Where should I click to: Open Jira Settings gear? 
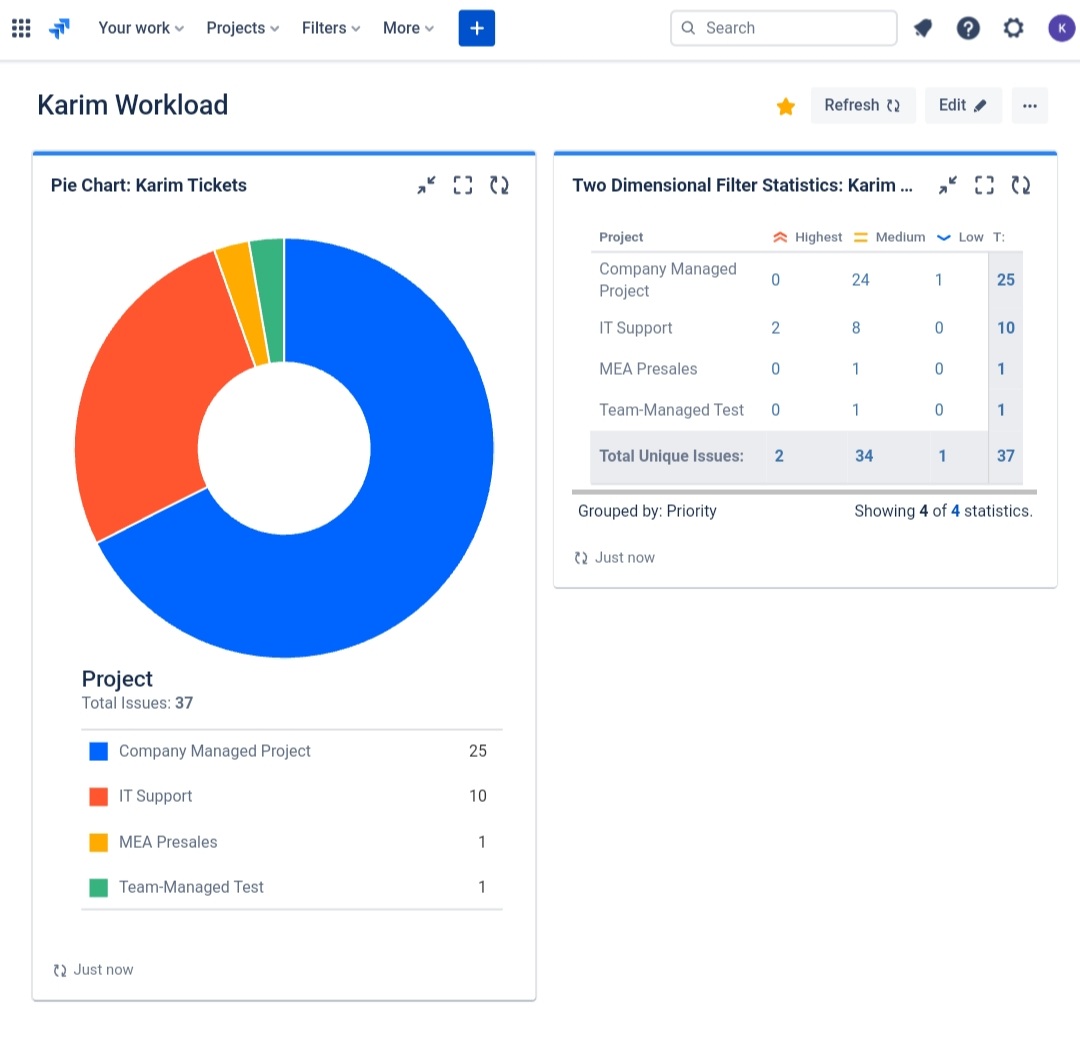1013,27
